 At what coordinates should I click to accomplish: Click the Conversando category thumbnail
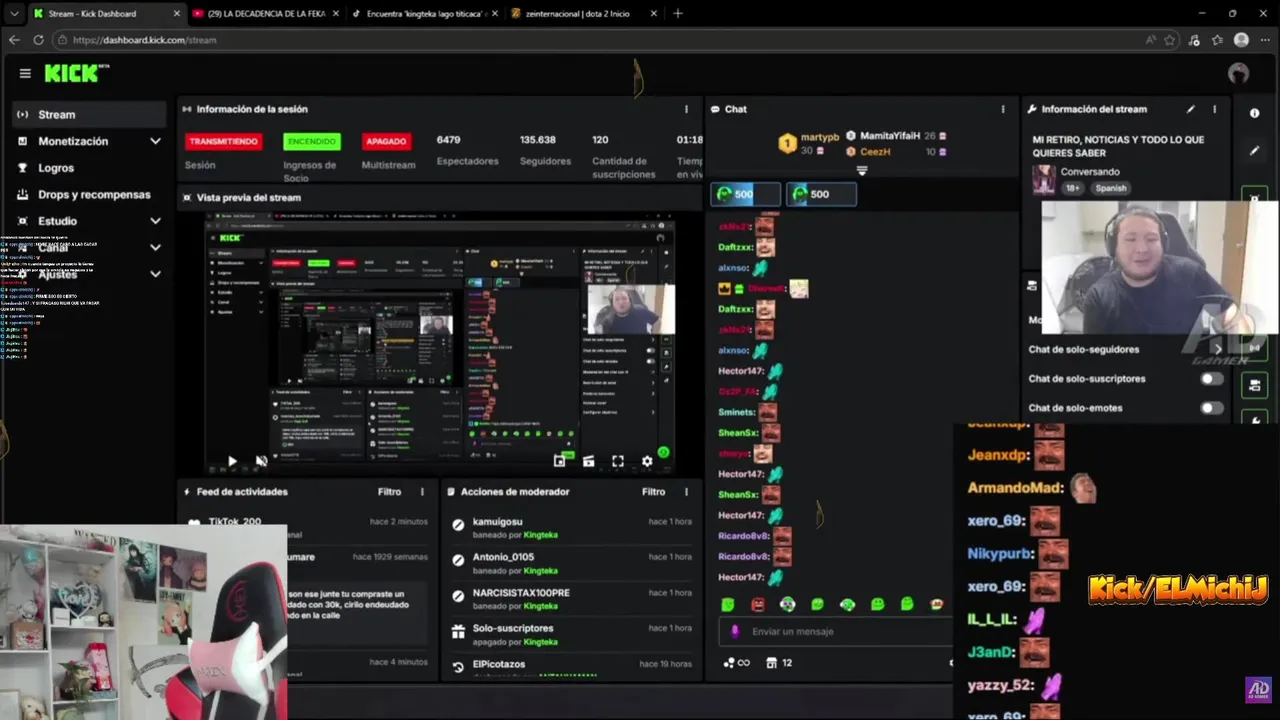point(1044,180)
